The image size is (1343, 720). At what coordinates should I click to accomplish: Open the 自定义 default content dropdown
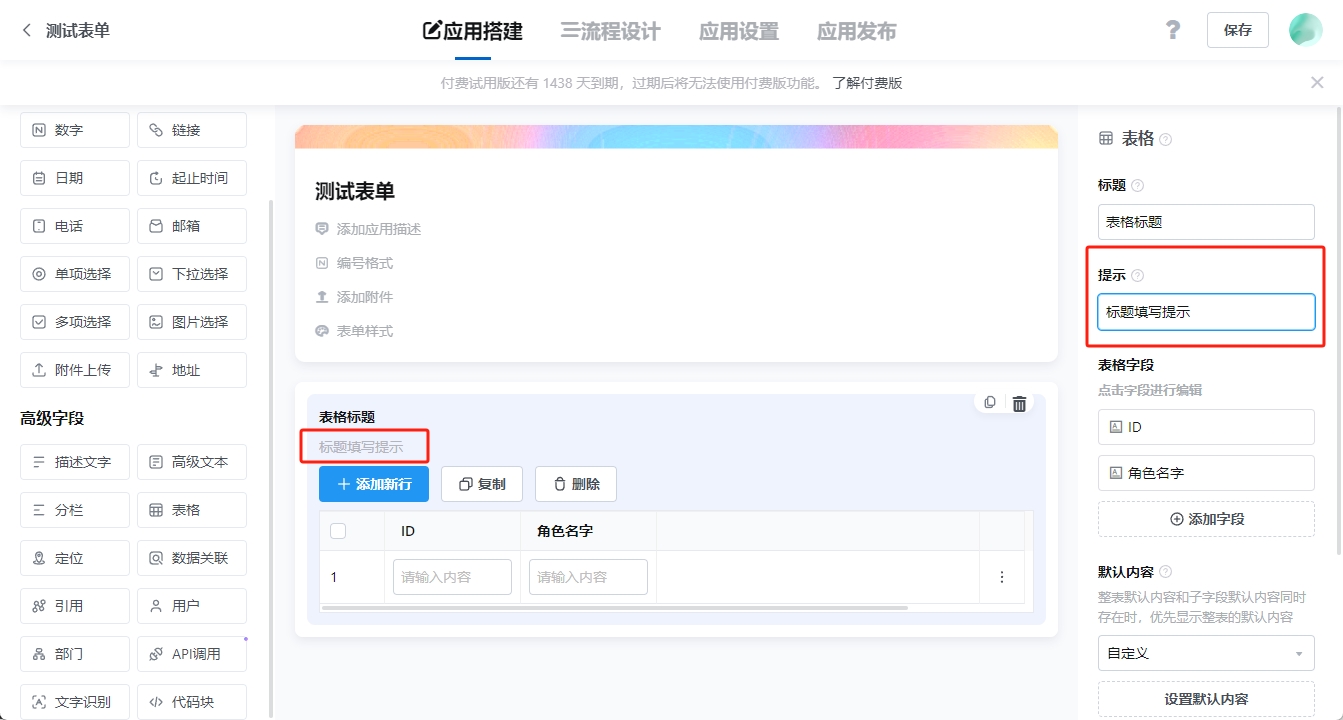(1205, 653)
